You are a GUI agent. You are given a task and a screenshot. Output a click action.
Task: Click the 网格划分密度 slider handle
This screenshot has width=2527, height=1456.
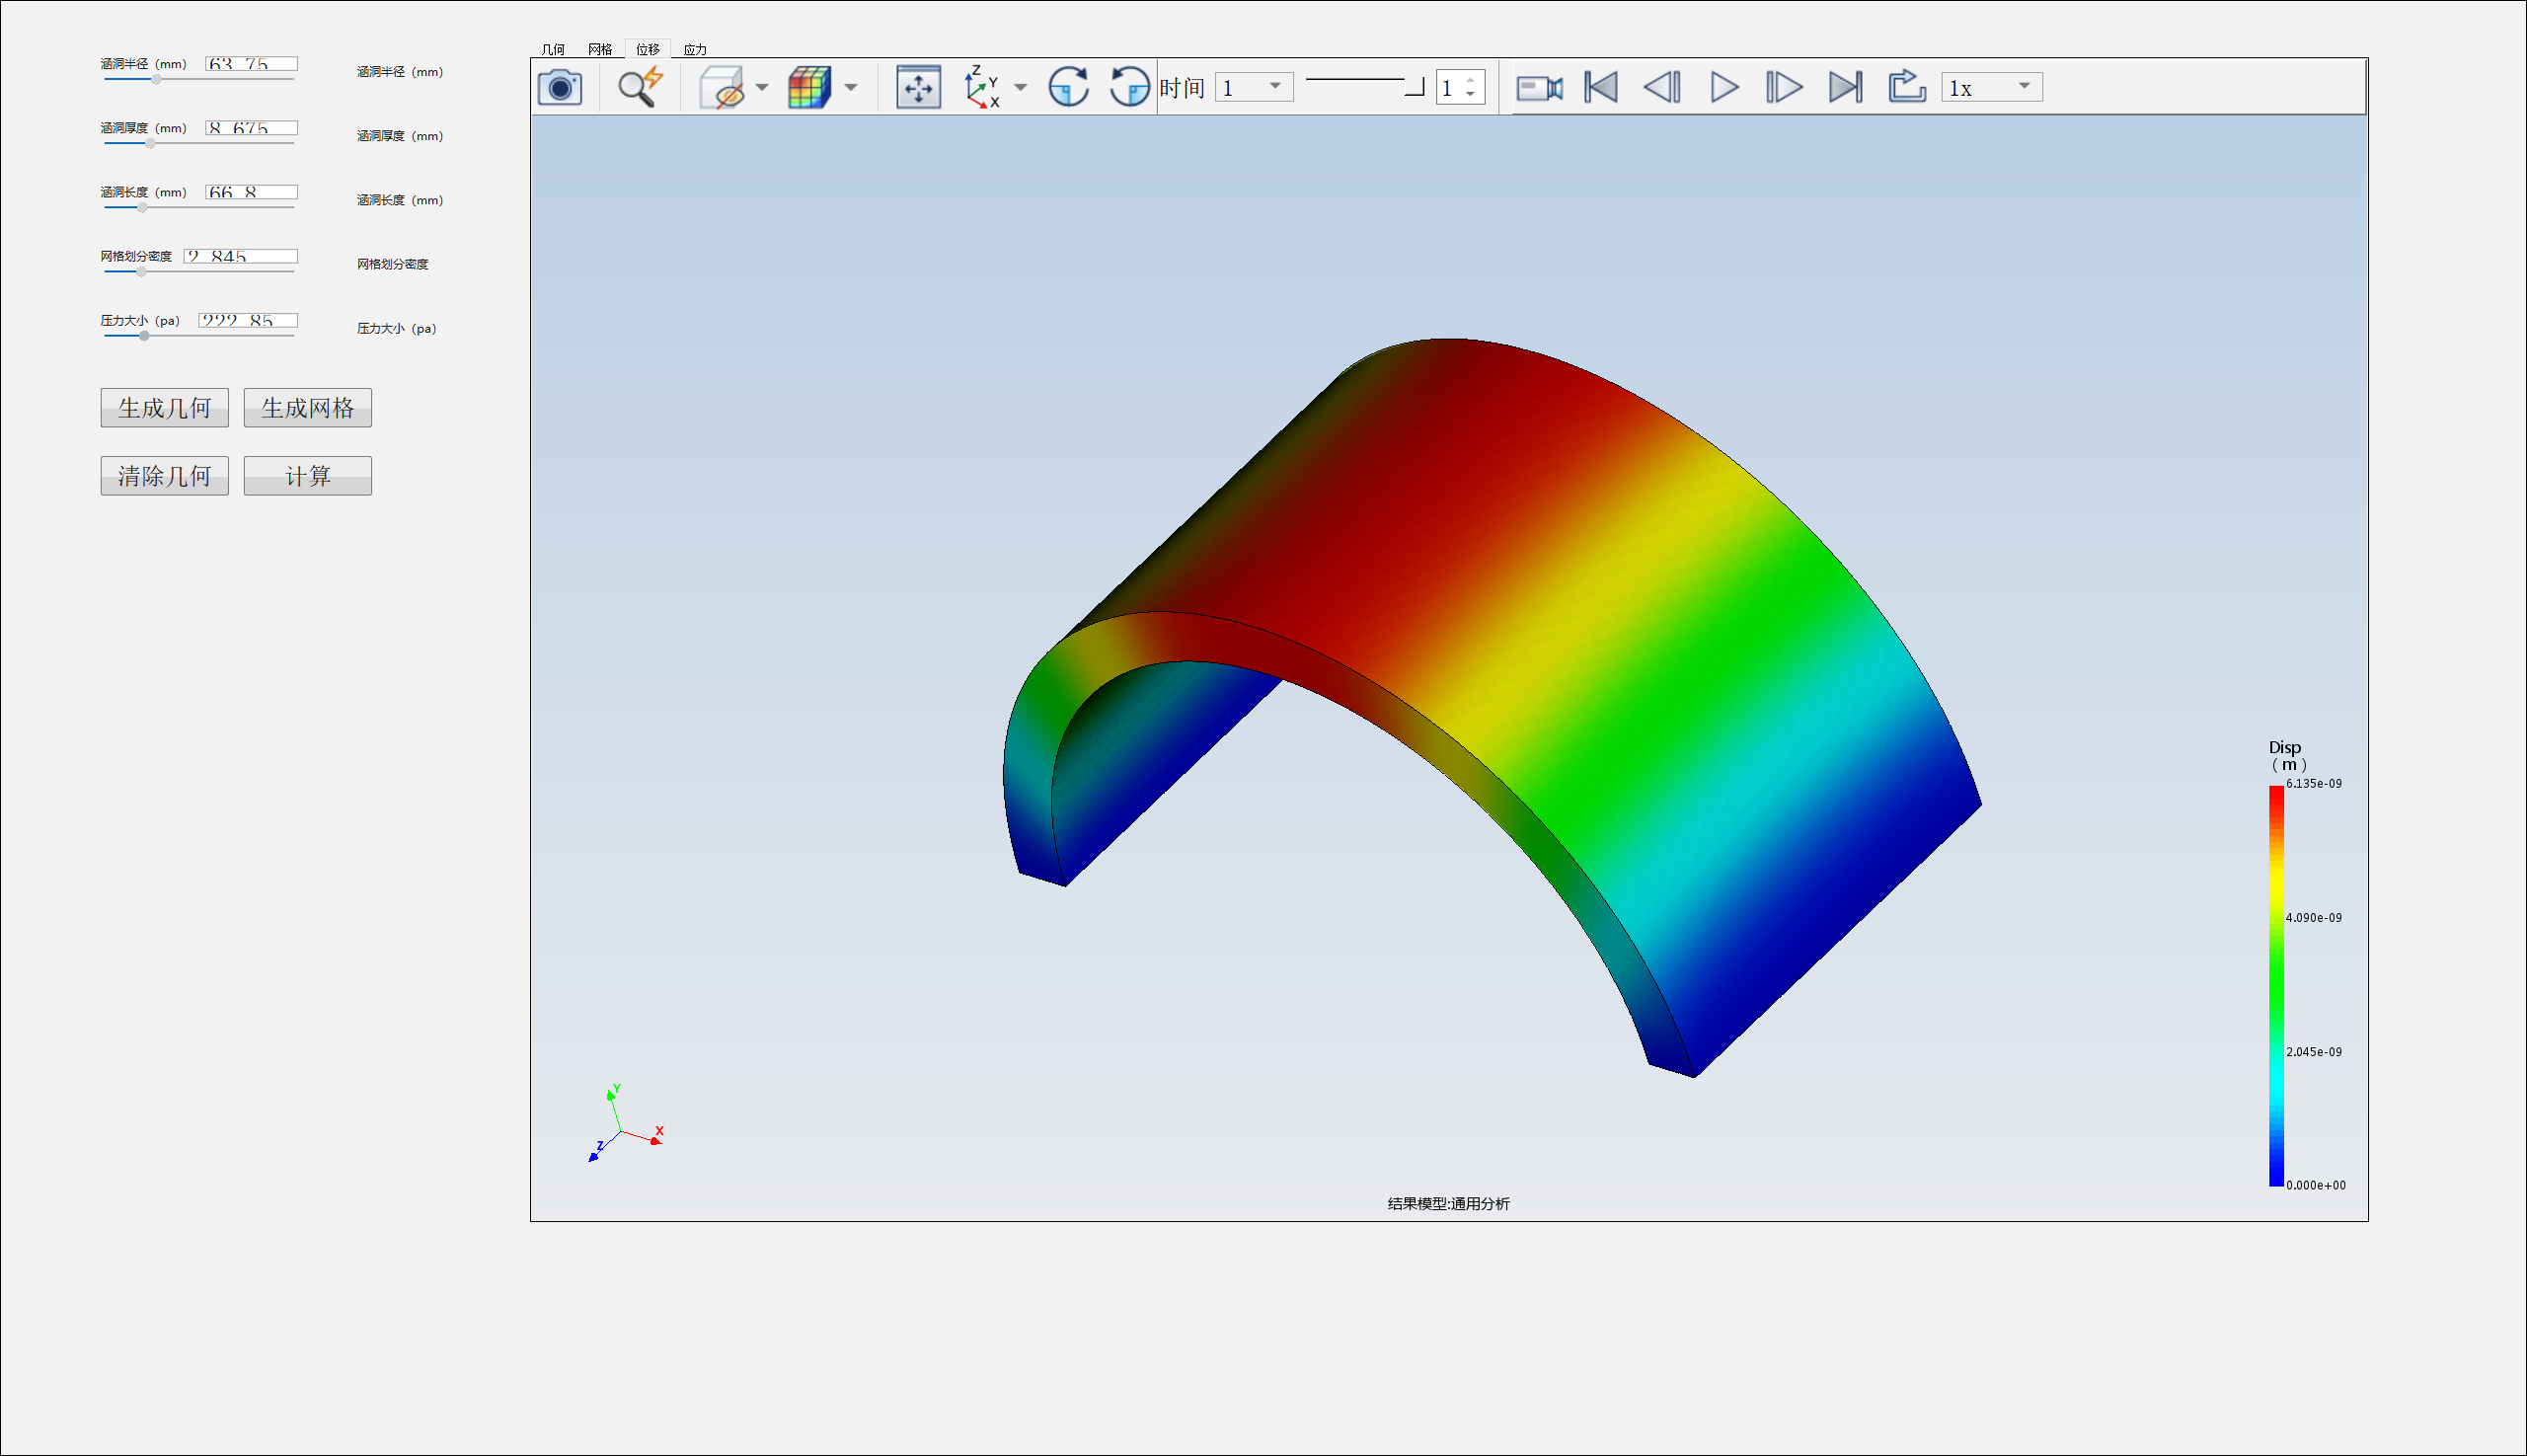[x=141, y=271]
